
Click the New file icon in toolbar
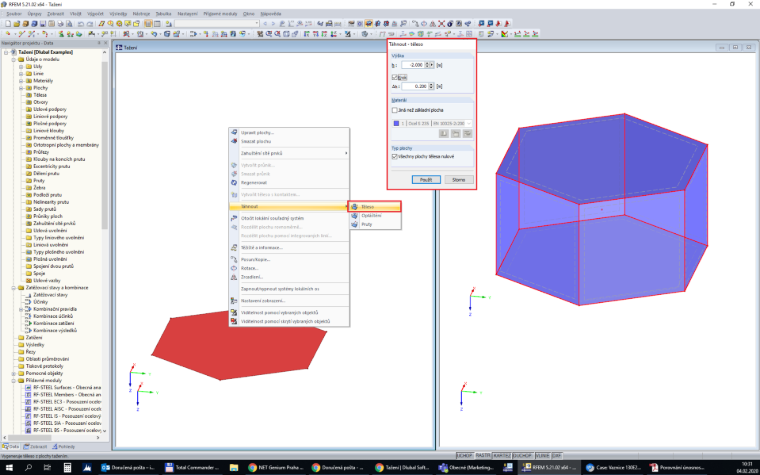click(8, 23)
